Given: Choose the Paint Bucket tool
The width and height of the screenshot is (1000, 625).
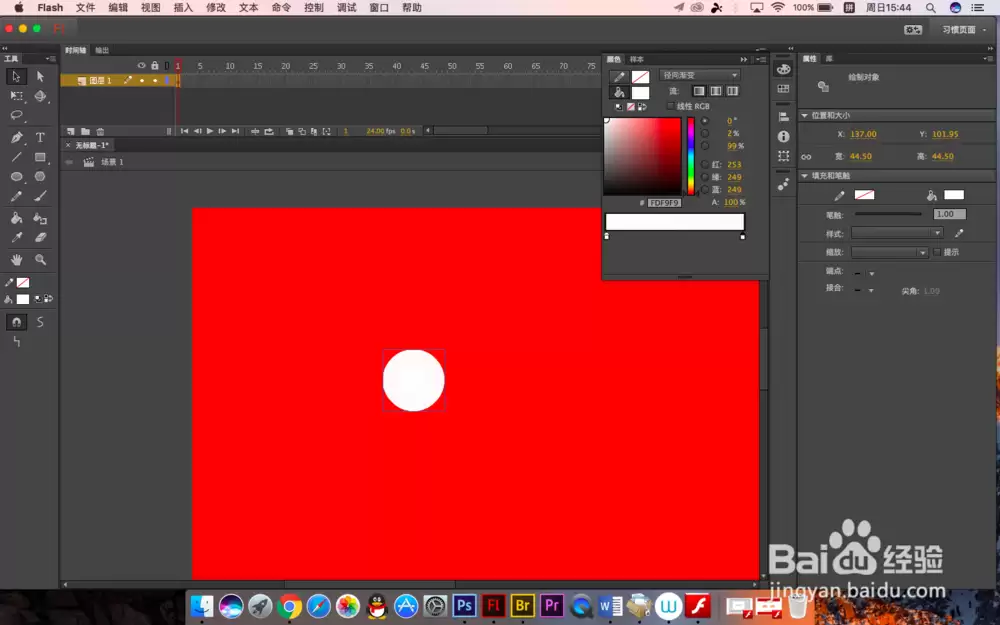Looking at the screenshot, I should [x=17, y=218].
